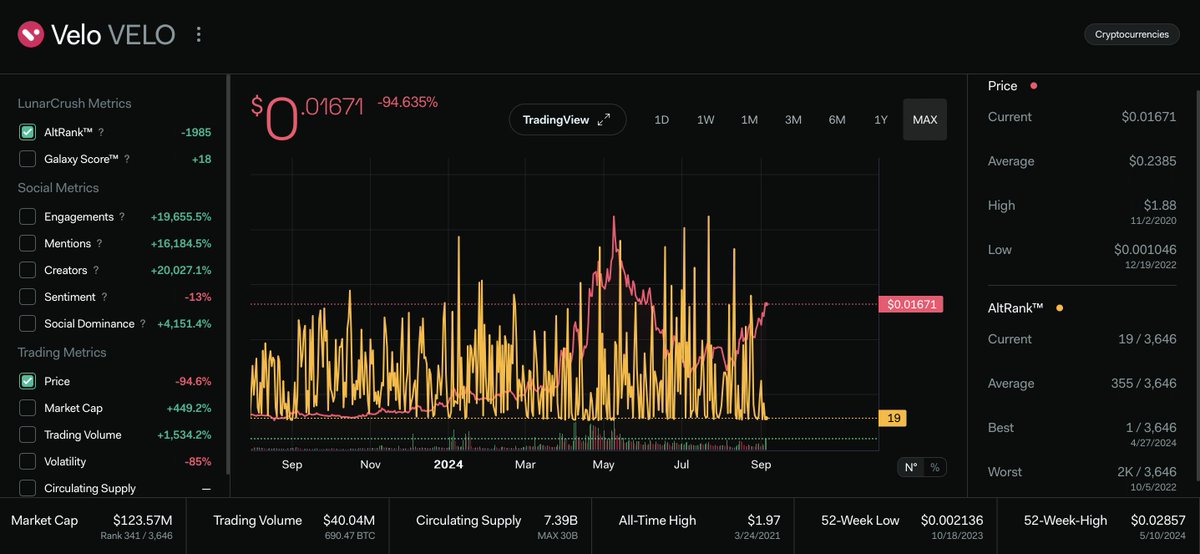Select the 6M time range
The image size is (1200, 554).
point(837,120)
